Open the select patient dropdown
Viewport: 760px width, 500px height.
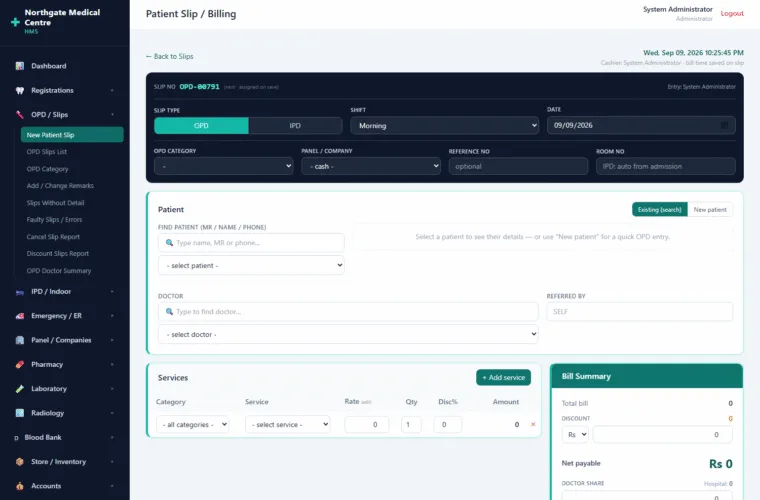pos(251,266)
